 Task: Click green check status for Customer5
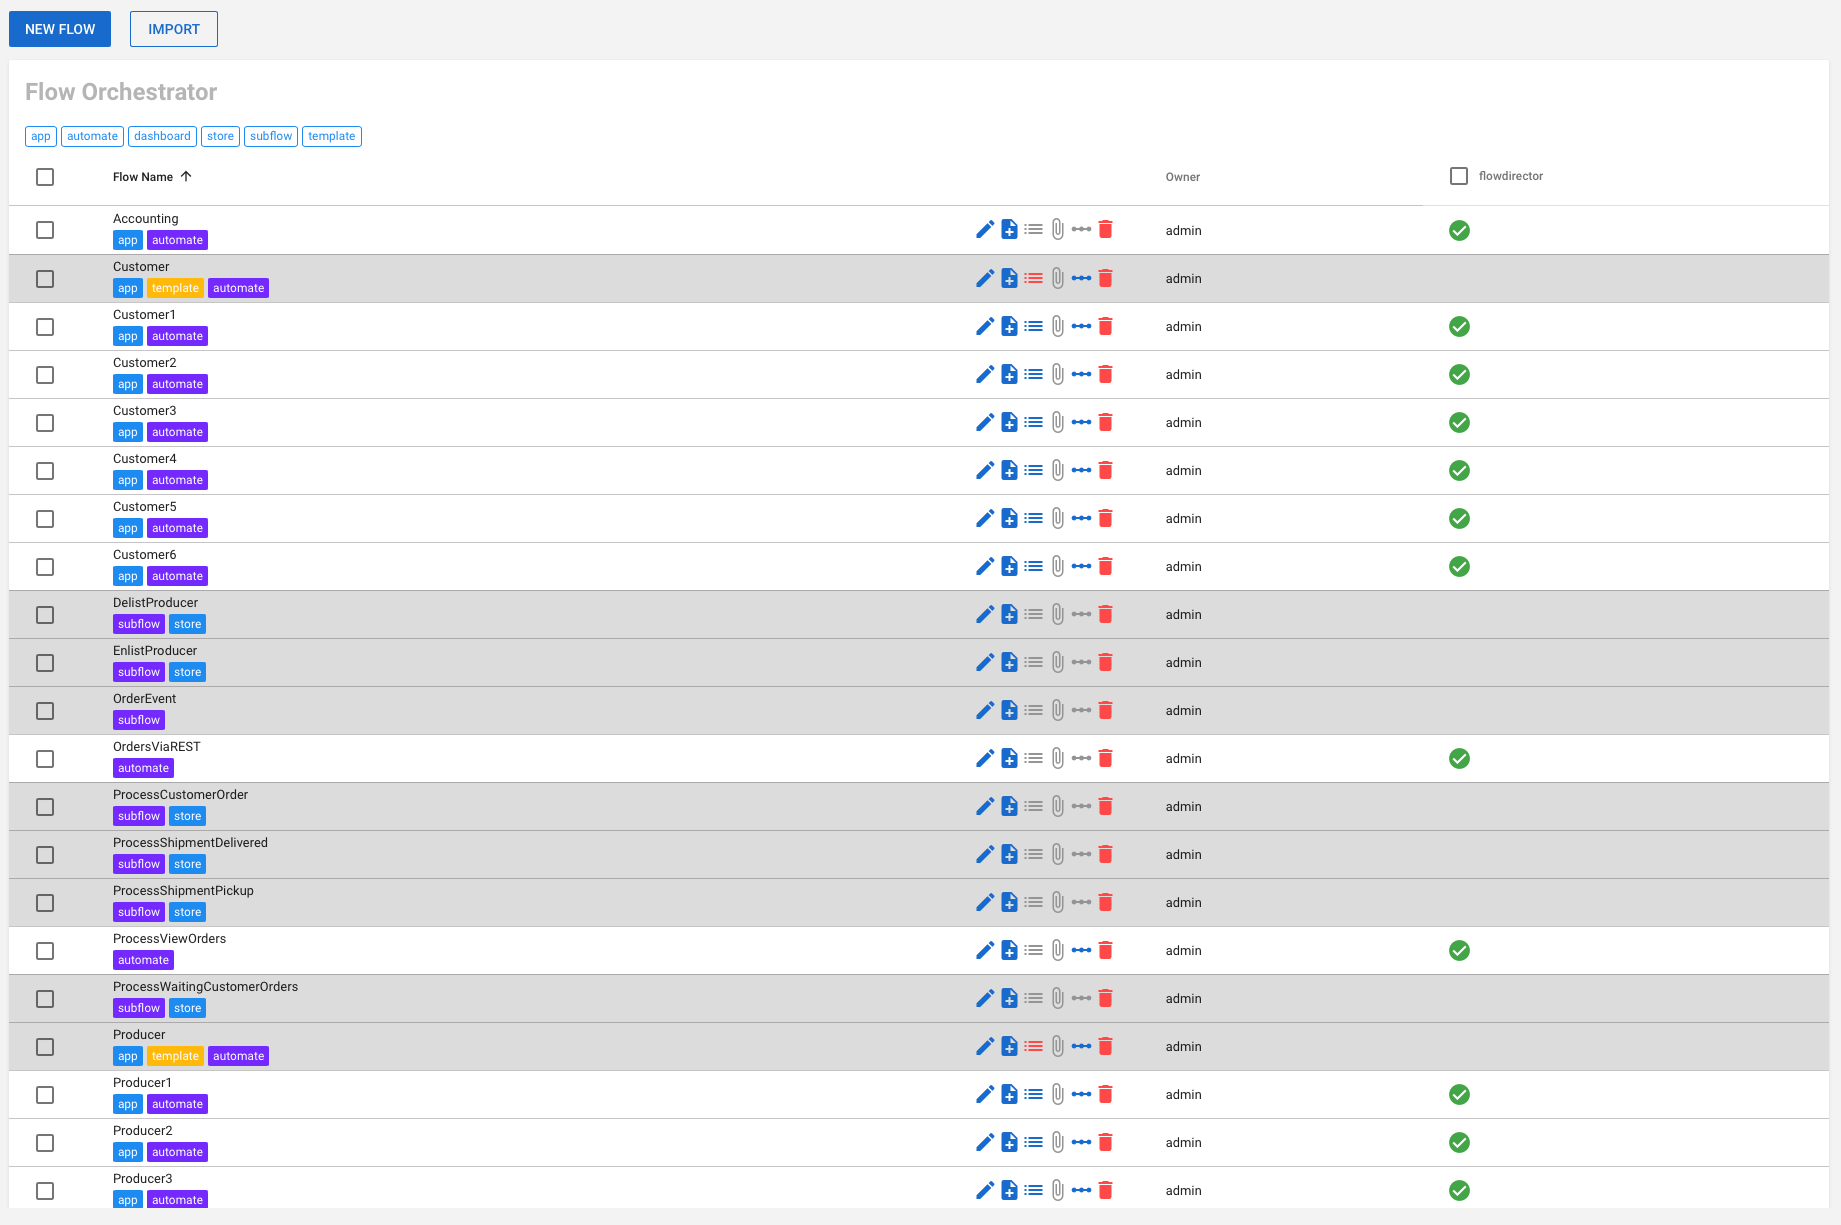click(1459, 518)
